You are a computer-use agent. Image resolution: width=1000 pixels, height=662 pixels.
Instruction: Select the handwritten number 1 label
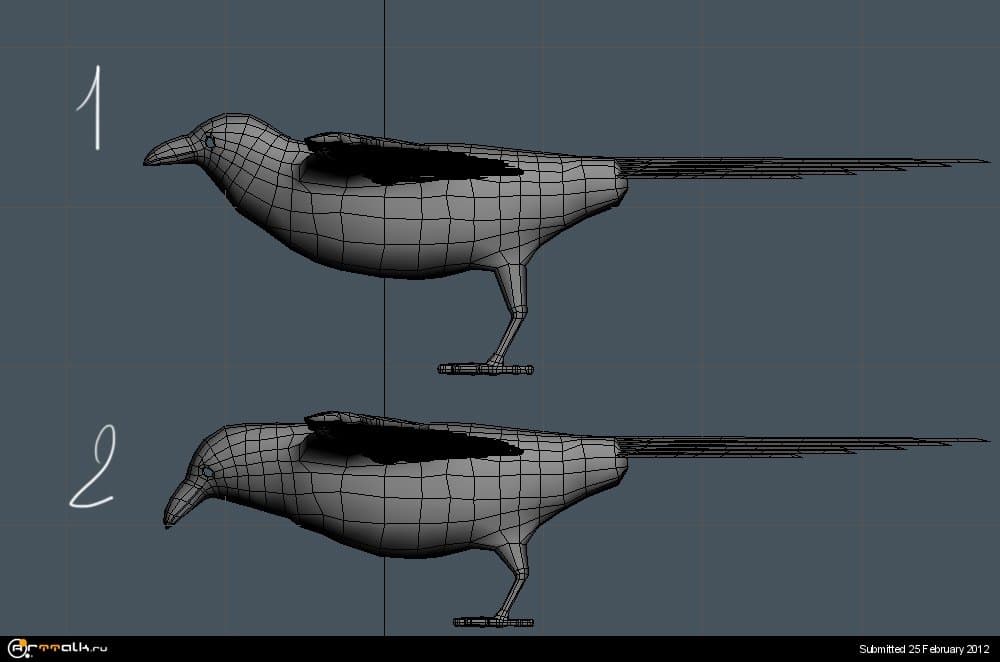(x=92, y=108)
